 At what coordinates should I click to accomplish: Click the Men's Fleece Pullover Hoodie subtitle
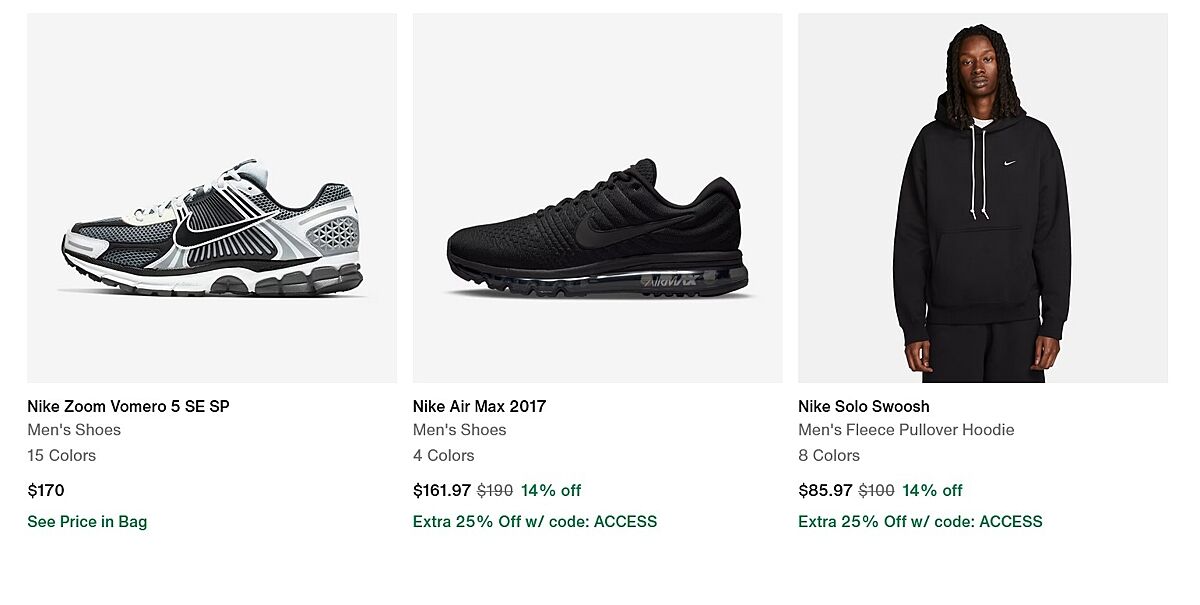(x=906, y=430)
